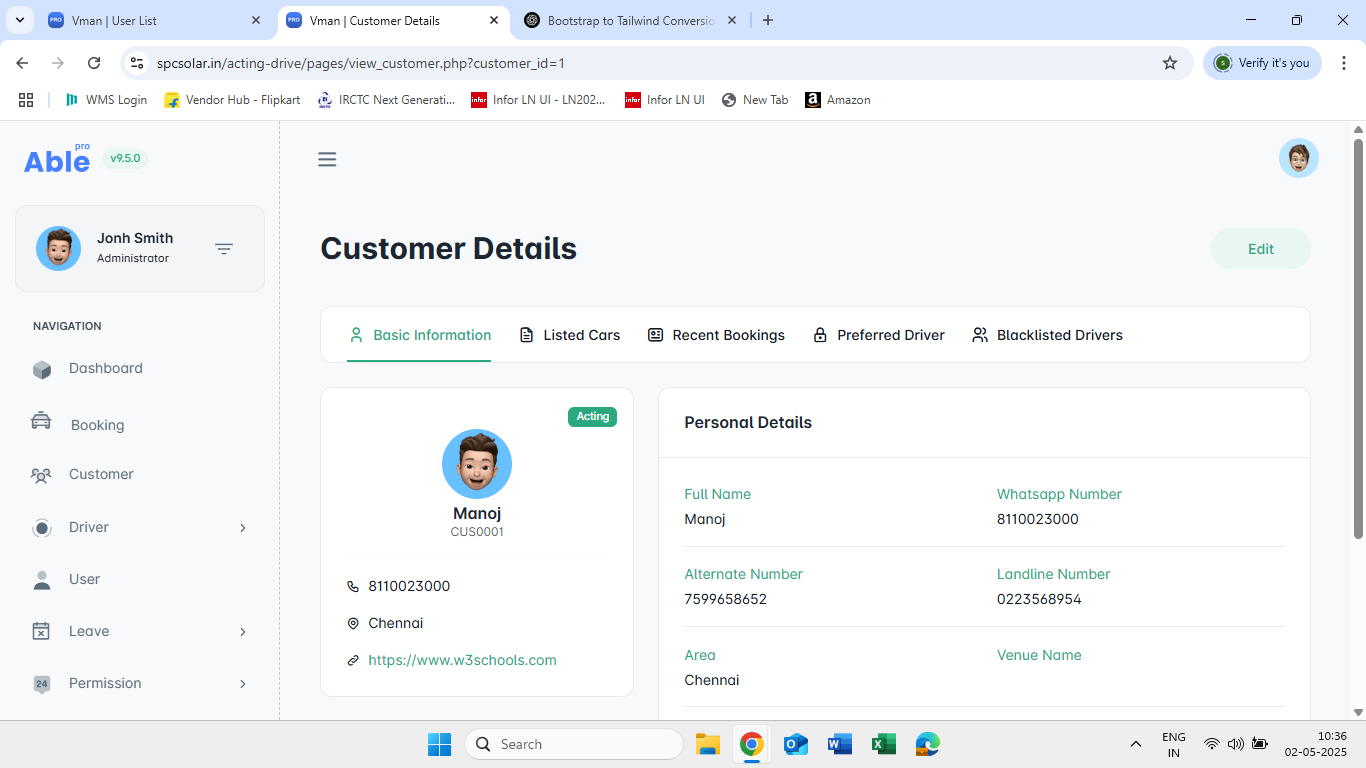Image resolution: width=1366 pixels, height=768 pixels.
Task: Open Chrome from the Windows taskbar
Action: 752,744
